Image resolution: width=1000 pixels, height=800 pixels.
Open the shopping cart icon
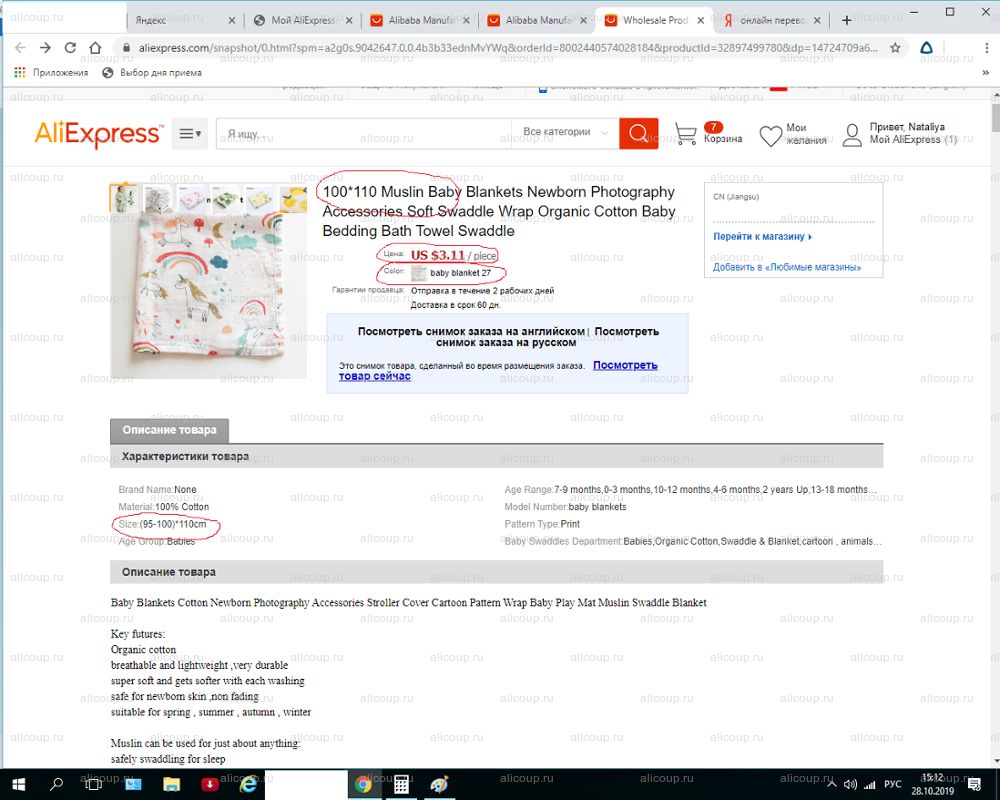686,133
